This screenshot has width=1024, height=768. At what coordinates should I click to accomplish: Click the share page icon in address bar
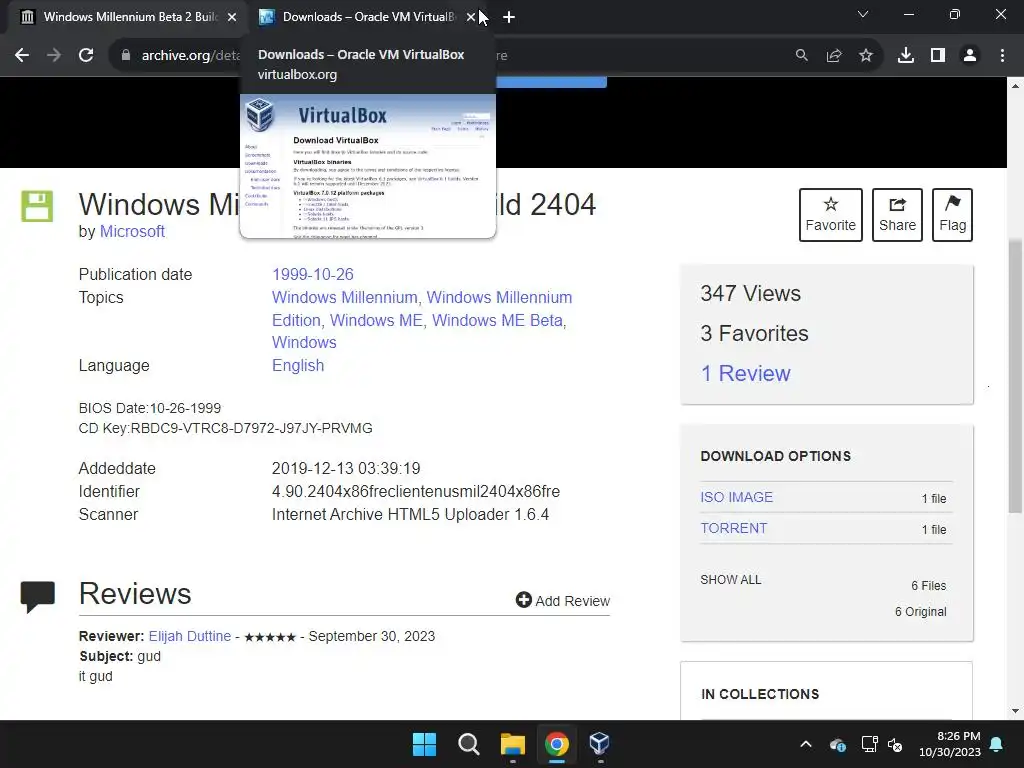(834, 56)
